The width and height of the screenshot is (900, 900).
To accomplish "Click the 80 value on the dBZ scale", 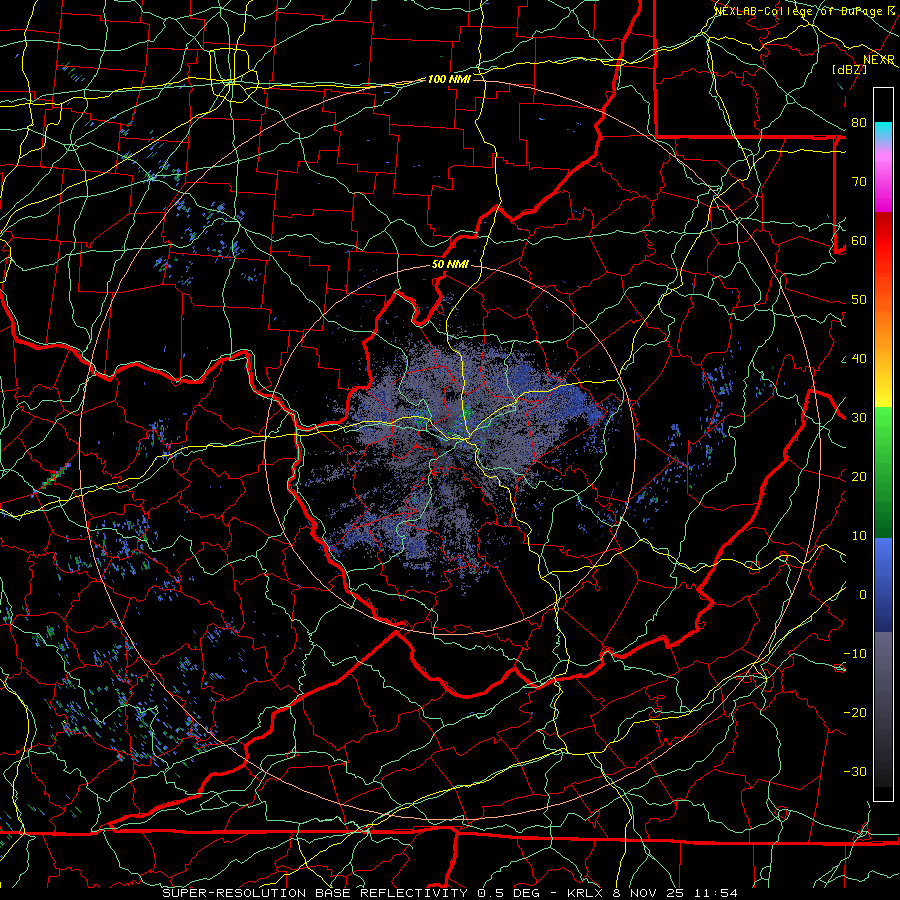I will point(859,122).
